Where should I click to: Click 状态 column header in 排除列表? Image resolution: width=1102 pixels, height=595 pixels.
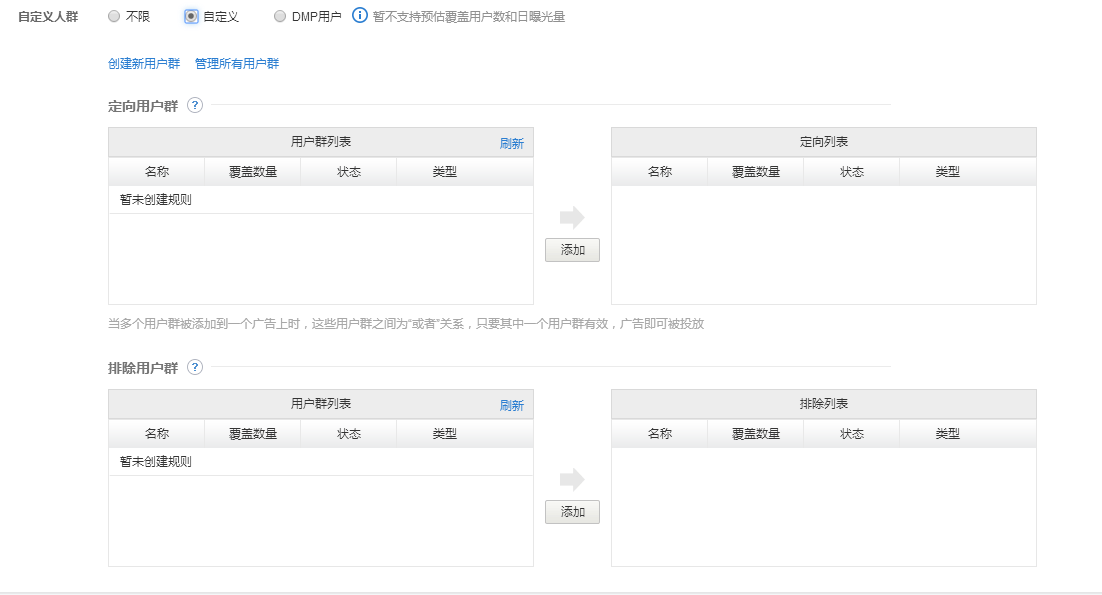click(x=851, y=434)
